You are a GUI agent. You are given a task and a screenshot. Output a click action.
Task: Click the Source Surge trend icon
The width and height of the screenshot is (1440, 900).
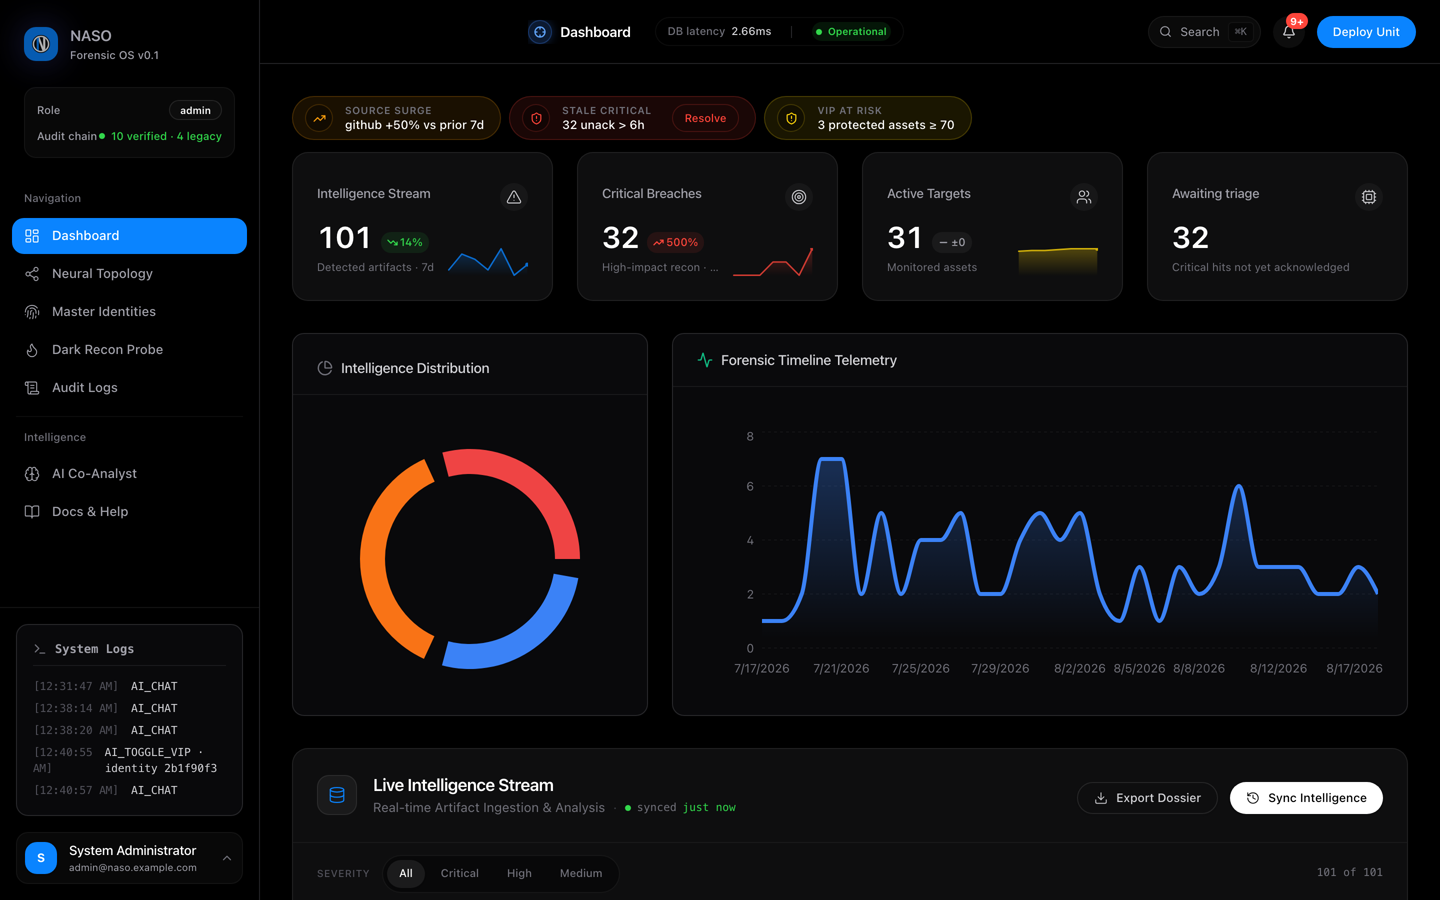point(319,118)
